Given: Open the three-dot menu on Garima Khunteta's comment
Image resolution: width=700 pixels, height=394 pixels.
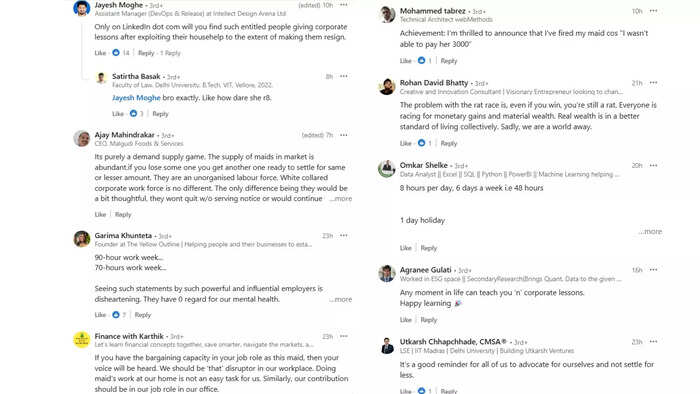Looking at the screenshot, I should coord(343,236).
